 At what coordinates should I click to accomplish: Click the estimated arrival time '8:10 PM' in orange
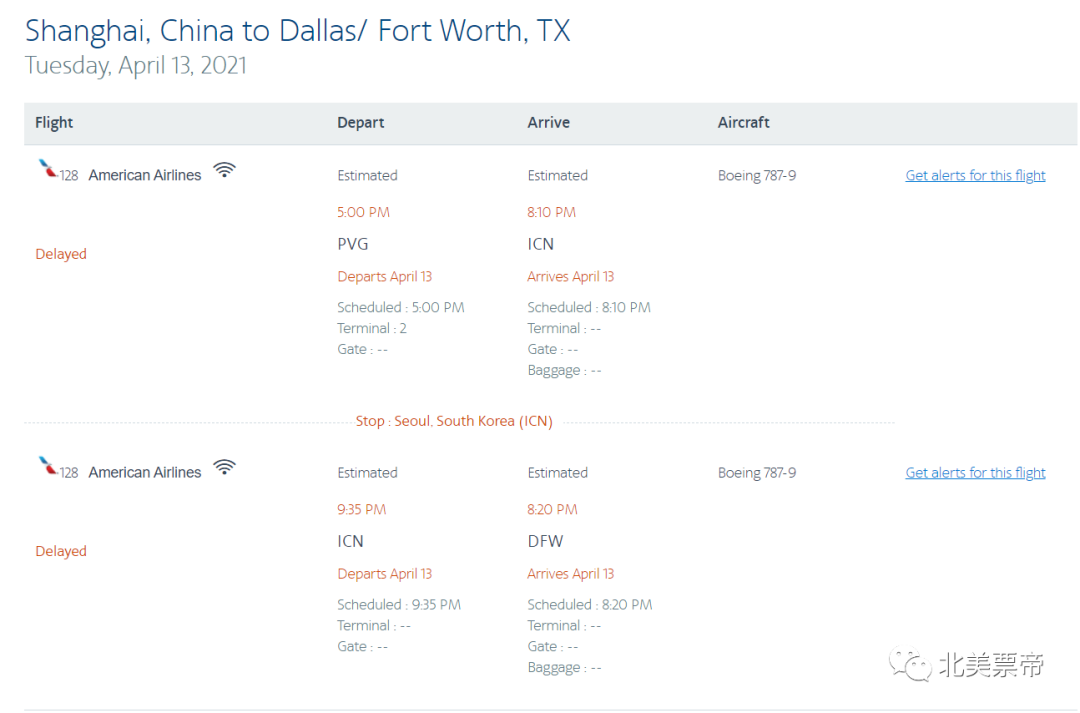[552, 212]
